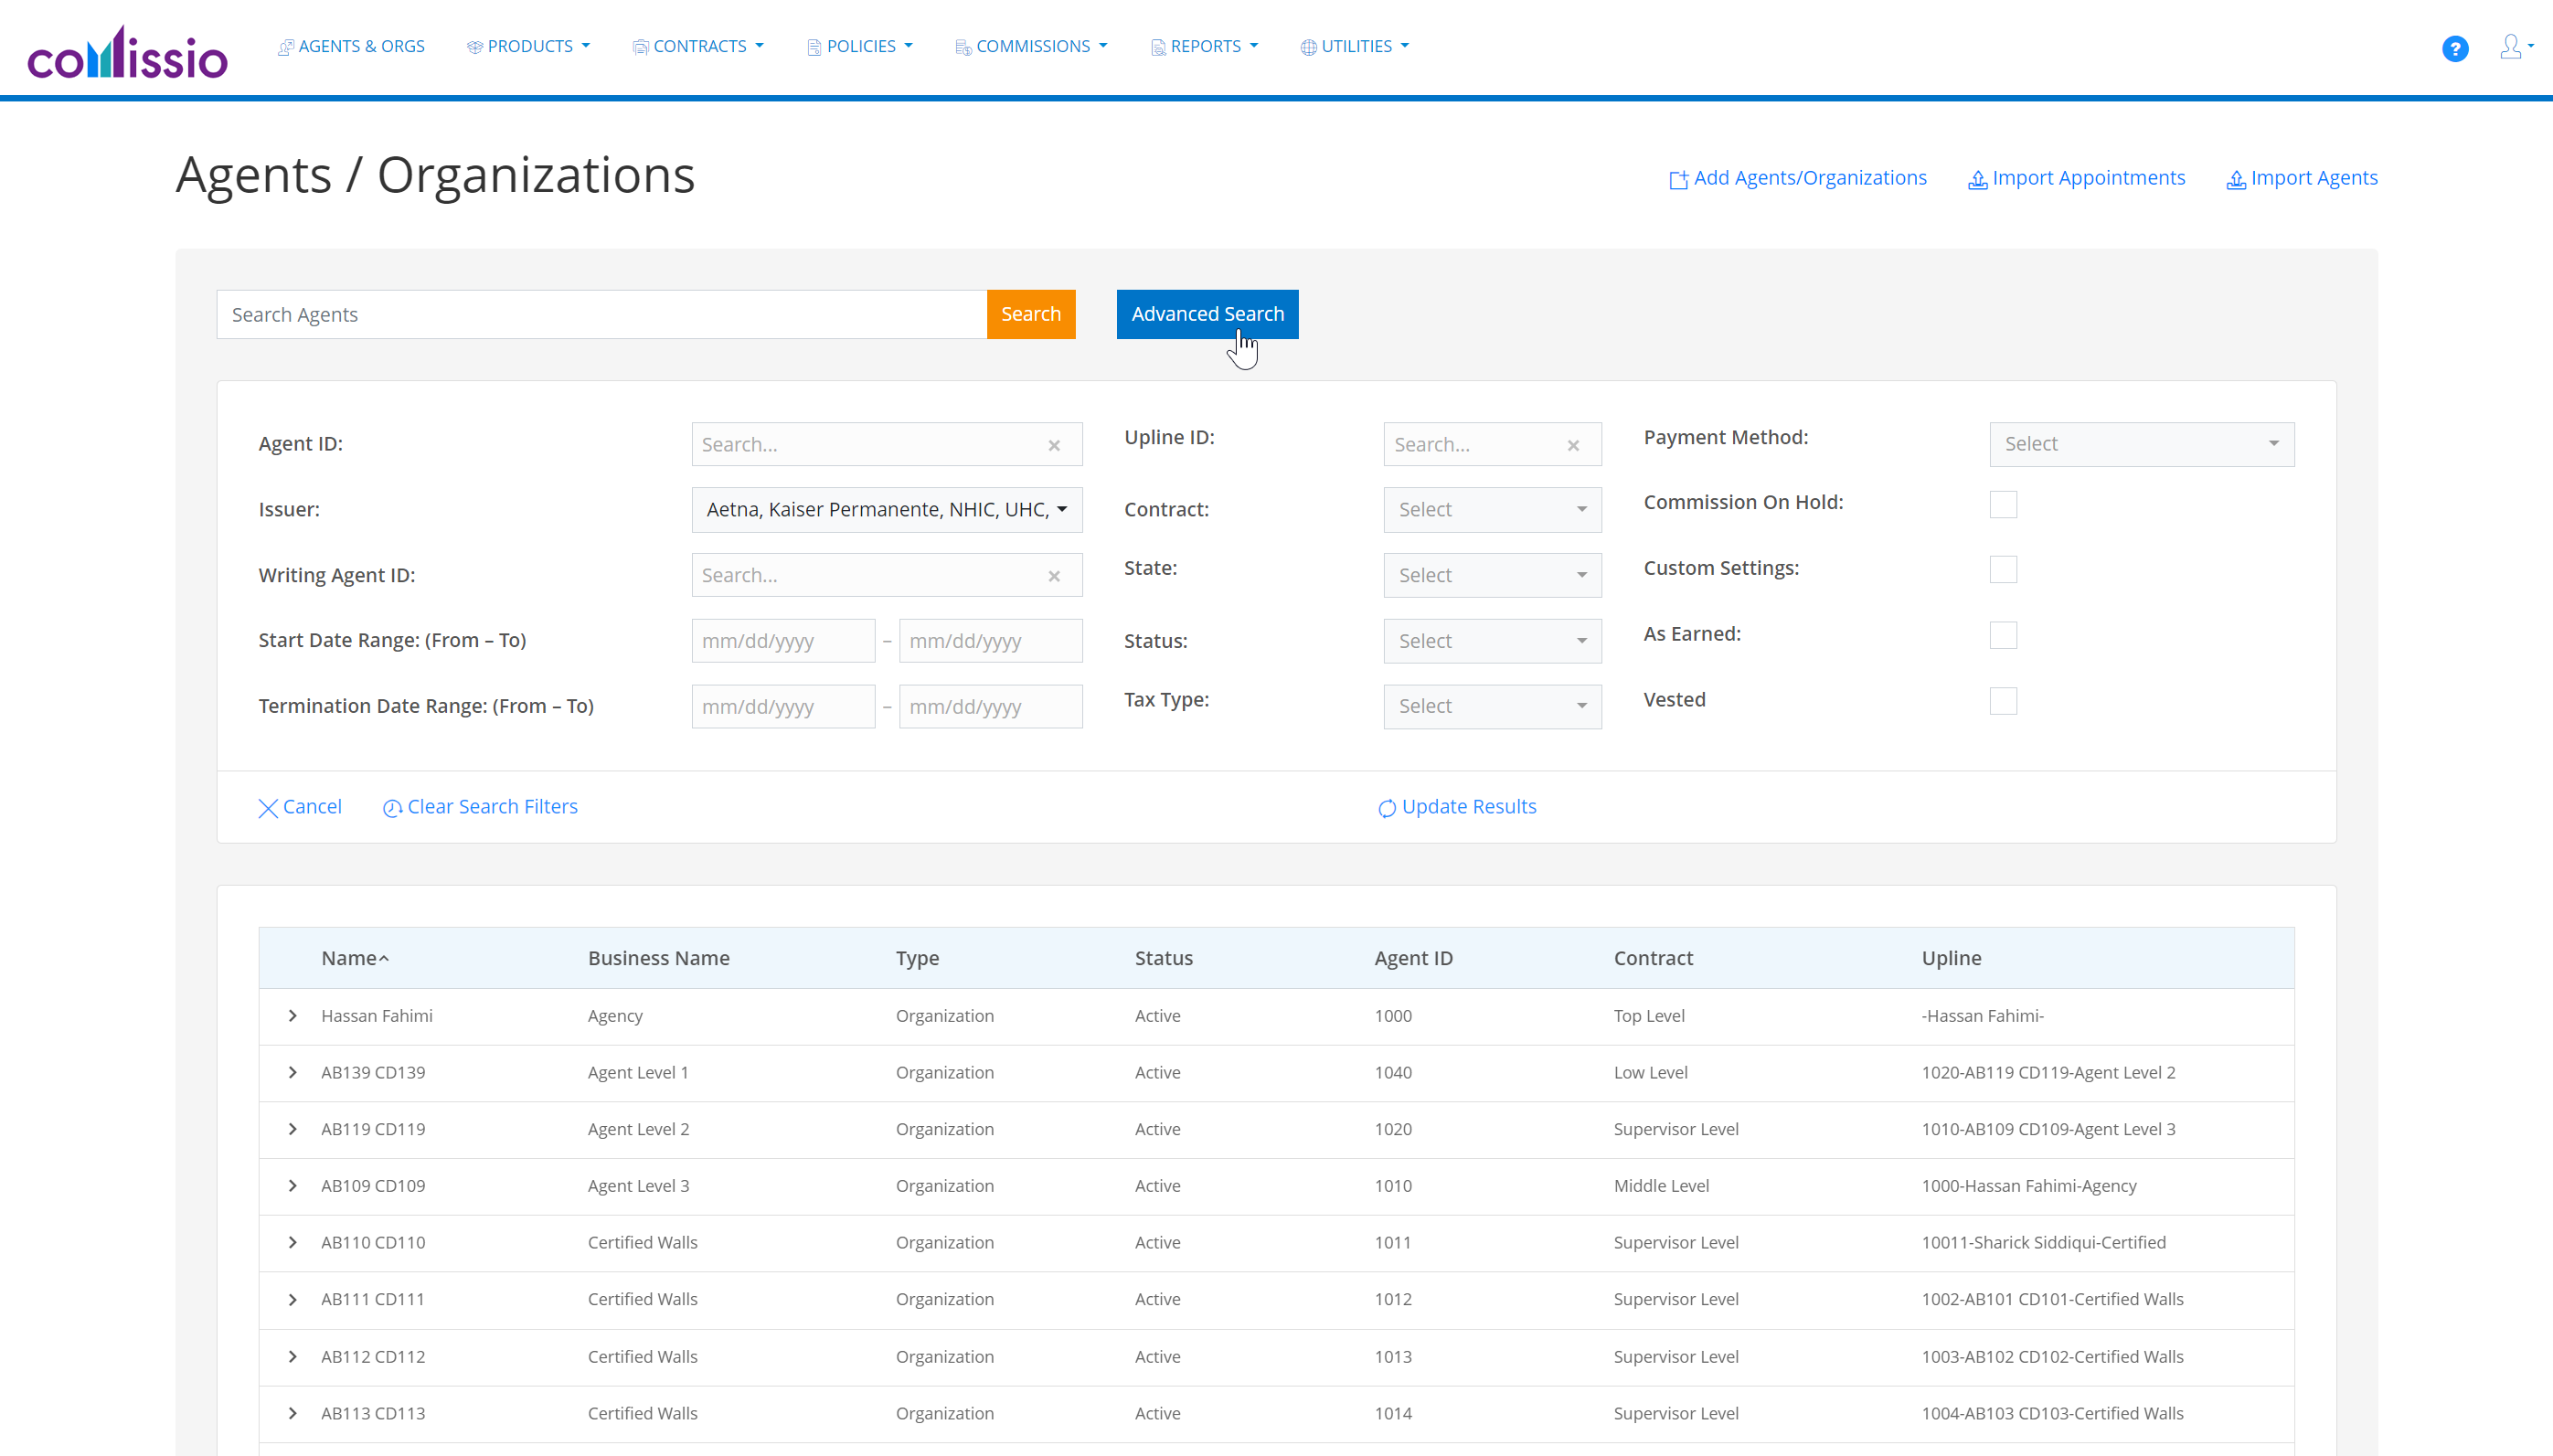The width and height of the screenshot is (2553, 1456).
Task: Sort by the Contract column header
Action: click(1653, 958)
